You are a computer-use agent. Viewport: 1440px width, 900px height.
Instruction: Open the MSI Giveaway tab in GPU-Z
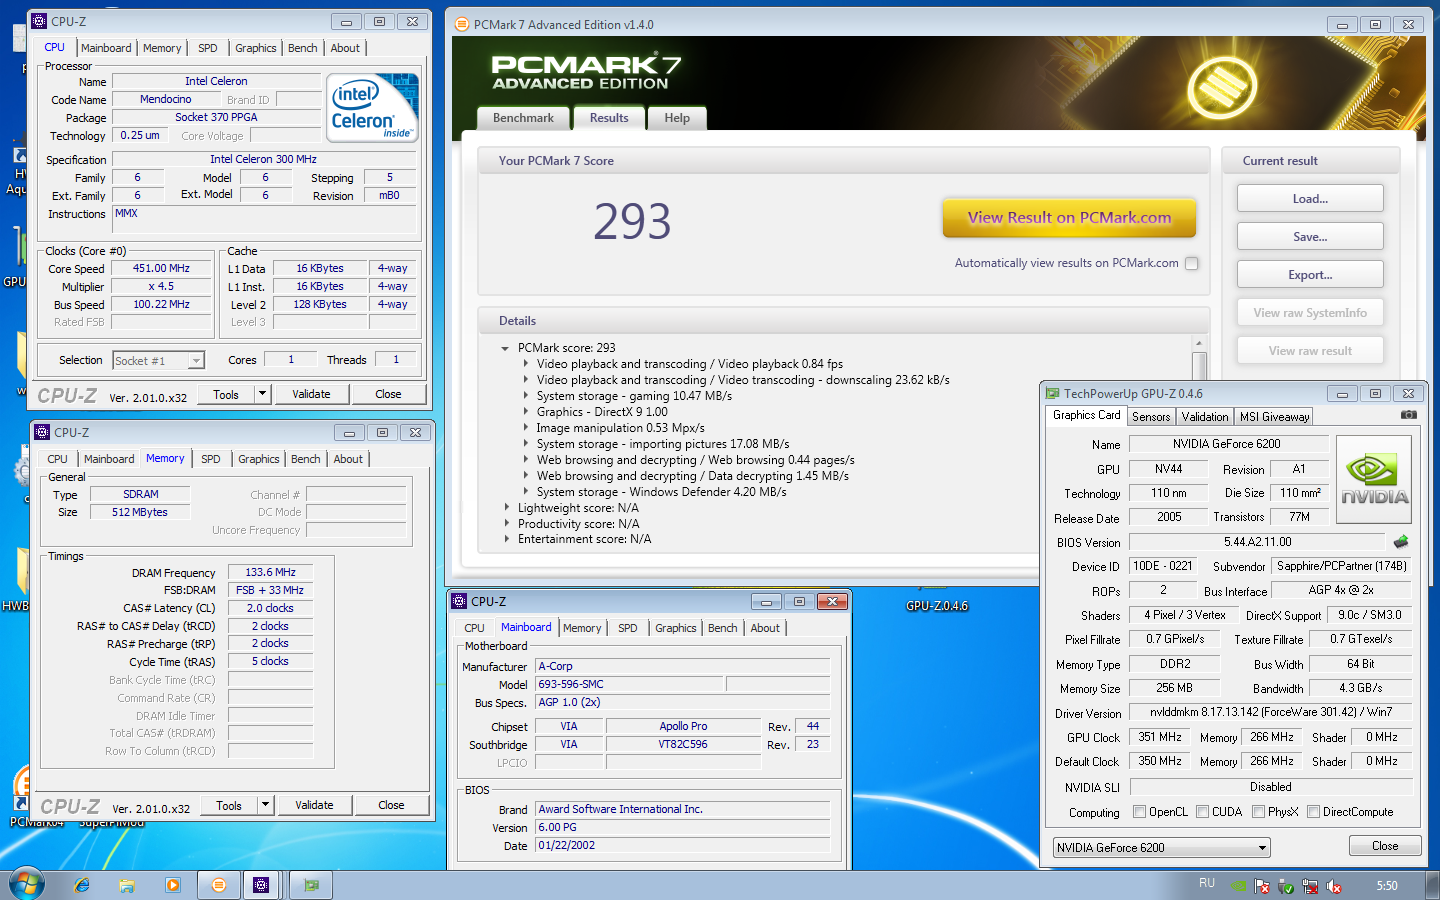[1274, 417]
